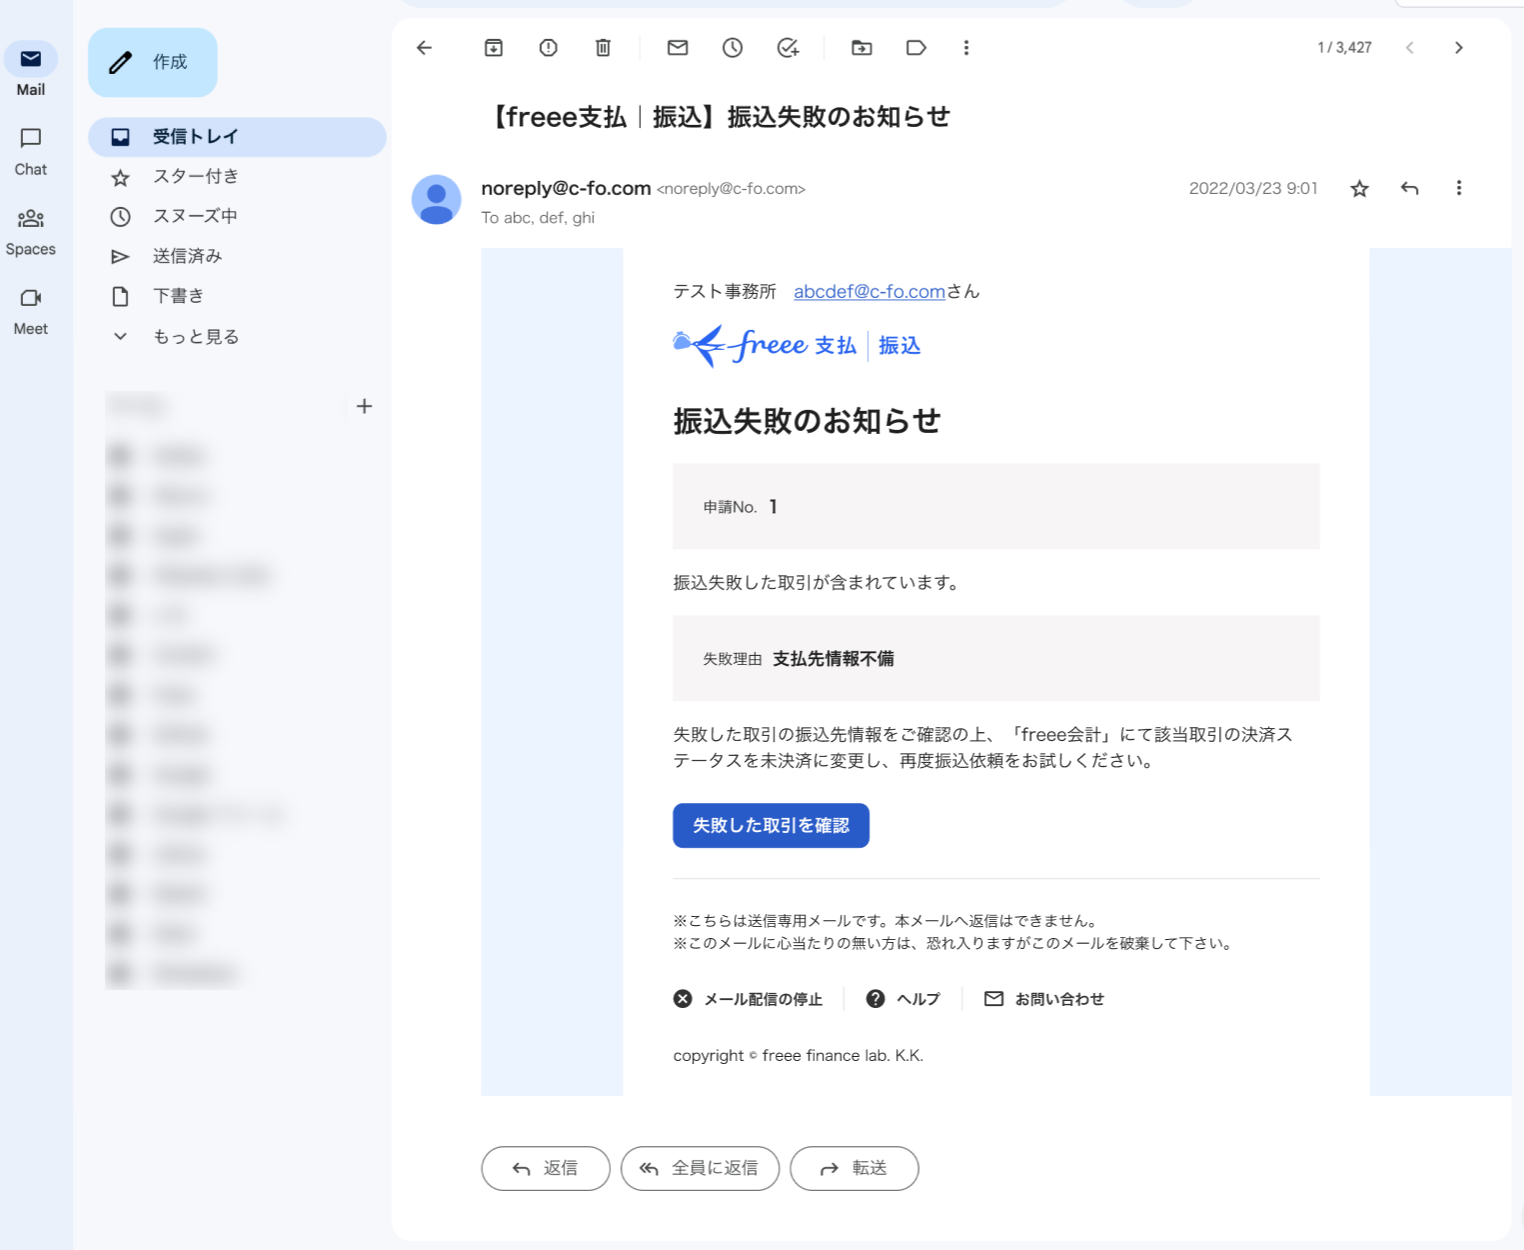Click the メール配信の停止 link
1524x1250 pixels.
coord(748,999)
